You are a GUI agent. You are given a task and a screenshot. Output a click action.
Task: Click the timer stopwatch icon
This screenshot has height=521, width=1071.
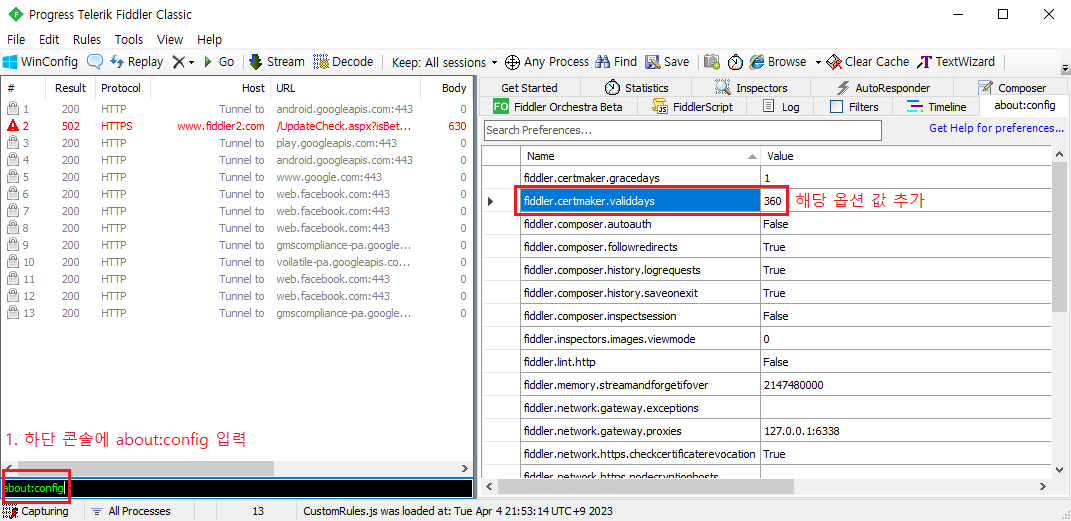(x=735, y=61)
